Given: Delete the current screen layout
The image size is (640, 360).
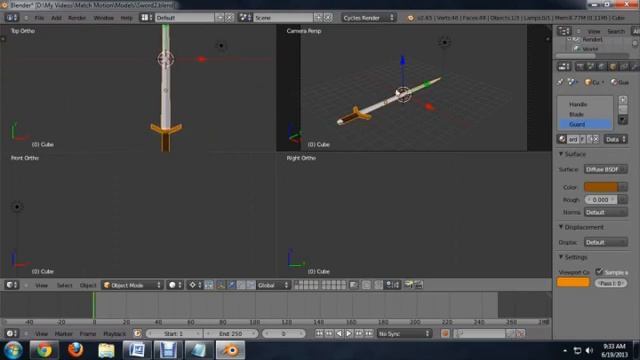Looking at the screenshot, I should coord(229,18).
